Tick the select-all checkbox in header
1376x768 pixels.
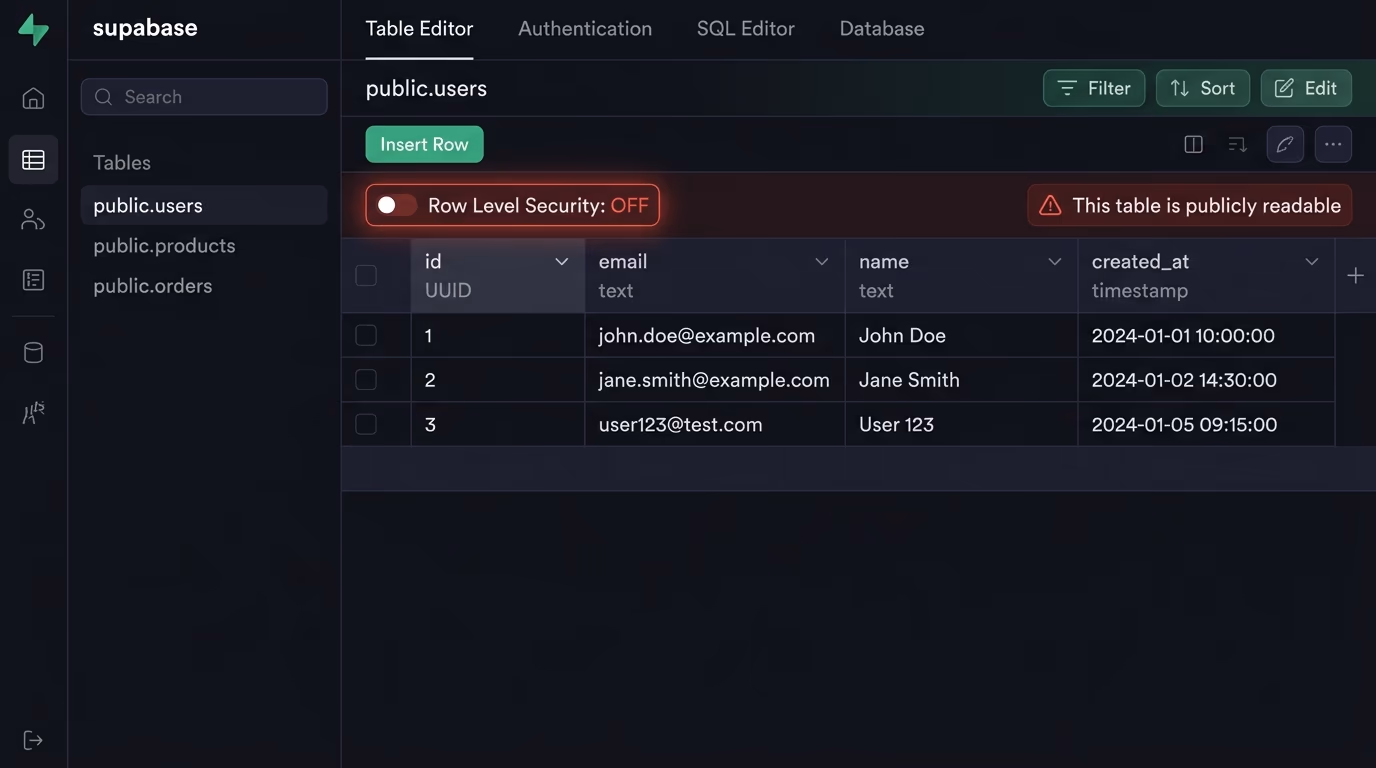click(x=366, y=275)
